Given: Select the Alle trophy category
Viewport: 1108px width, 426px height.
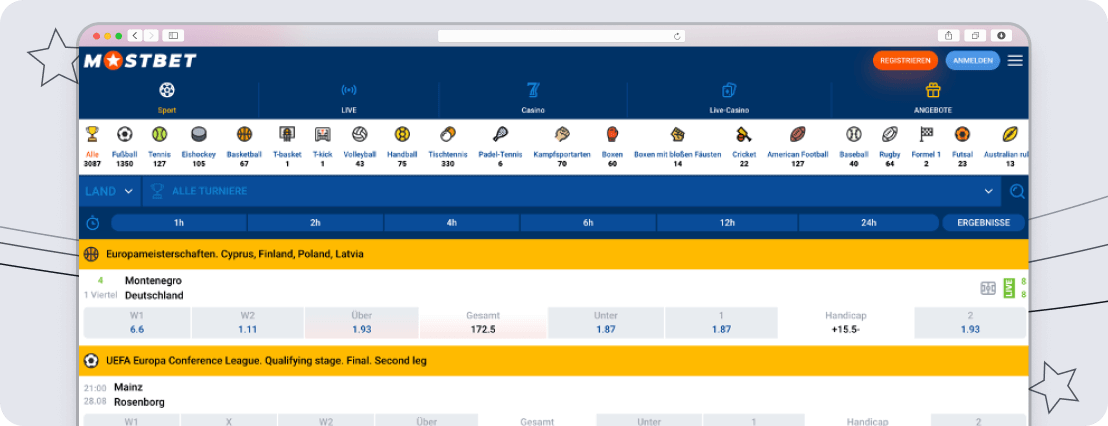Looking at the screenshot, I should [x=92, y=147].
